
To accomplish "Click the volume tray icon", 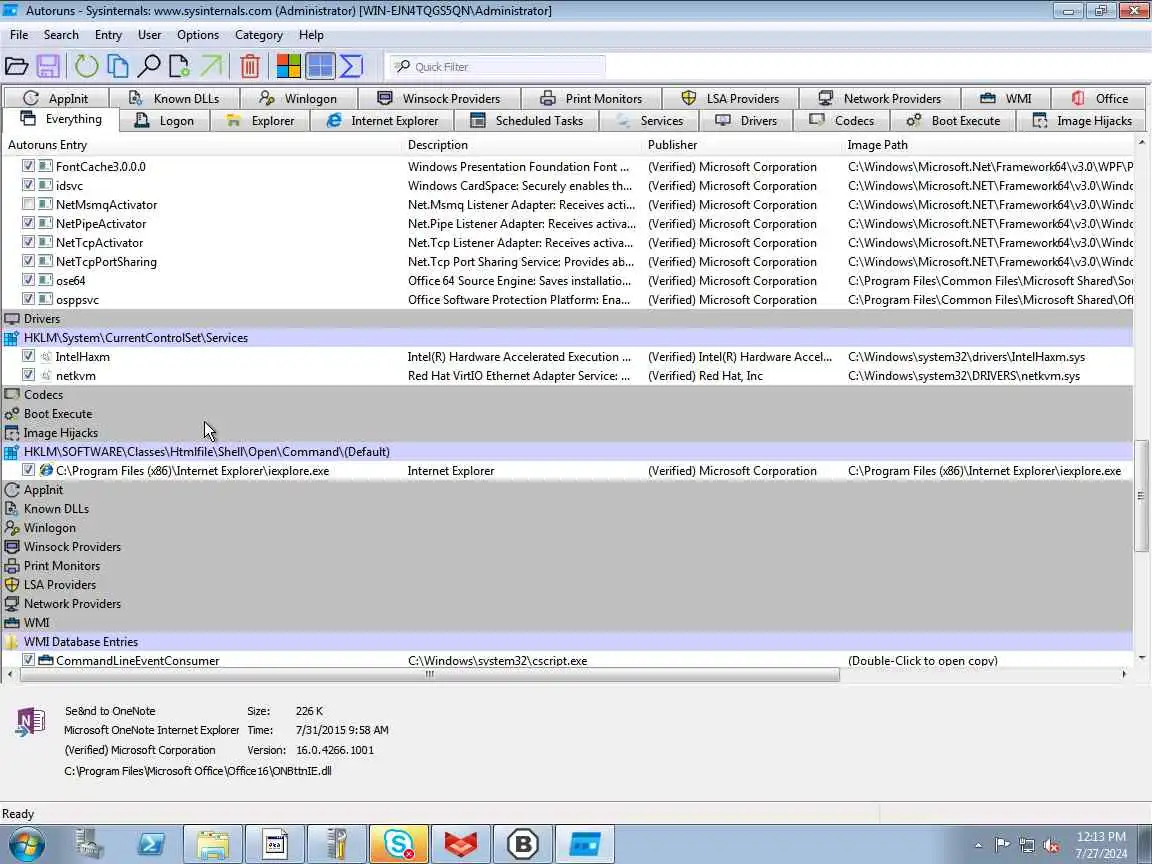I will [1052, 846].
